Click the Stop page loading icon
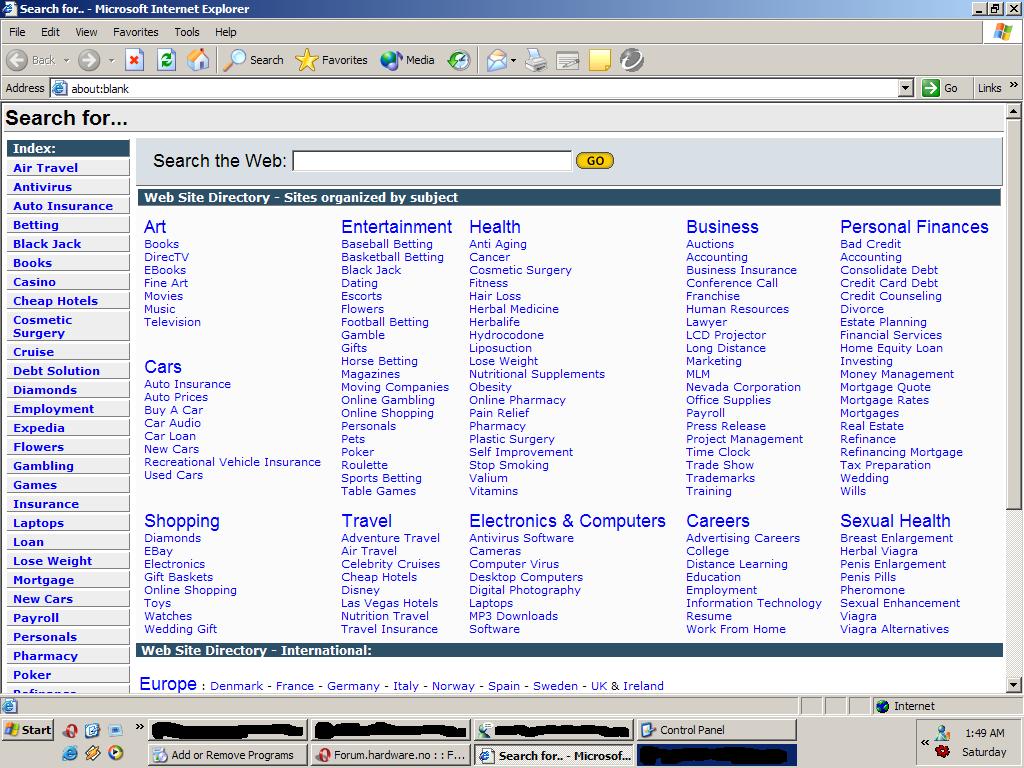 tap(134, 60)
